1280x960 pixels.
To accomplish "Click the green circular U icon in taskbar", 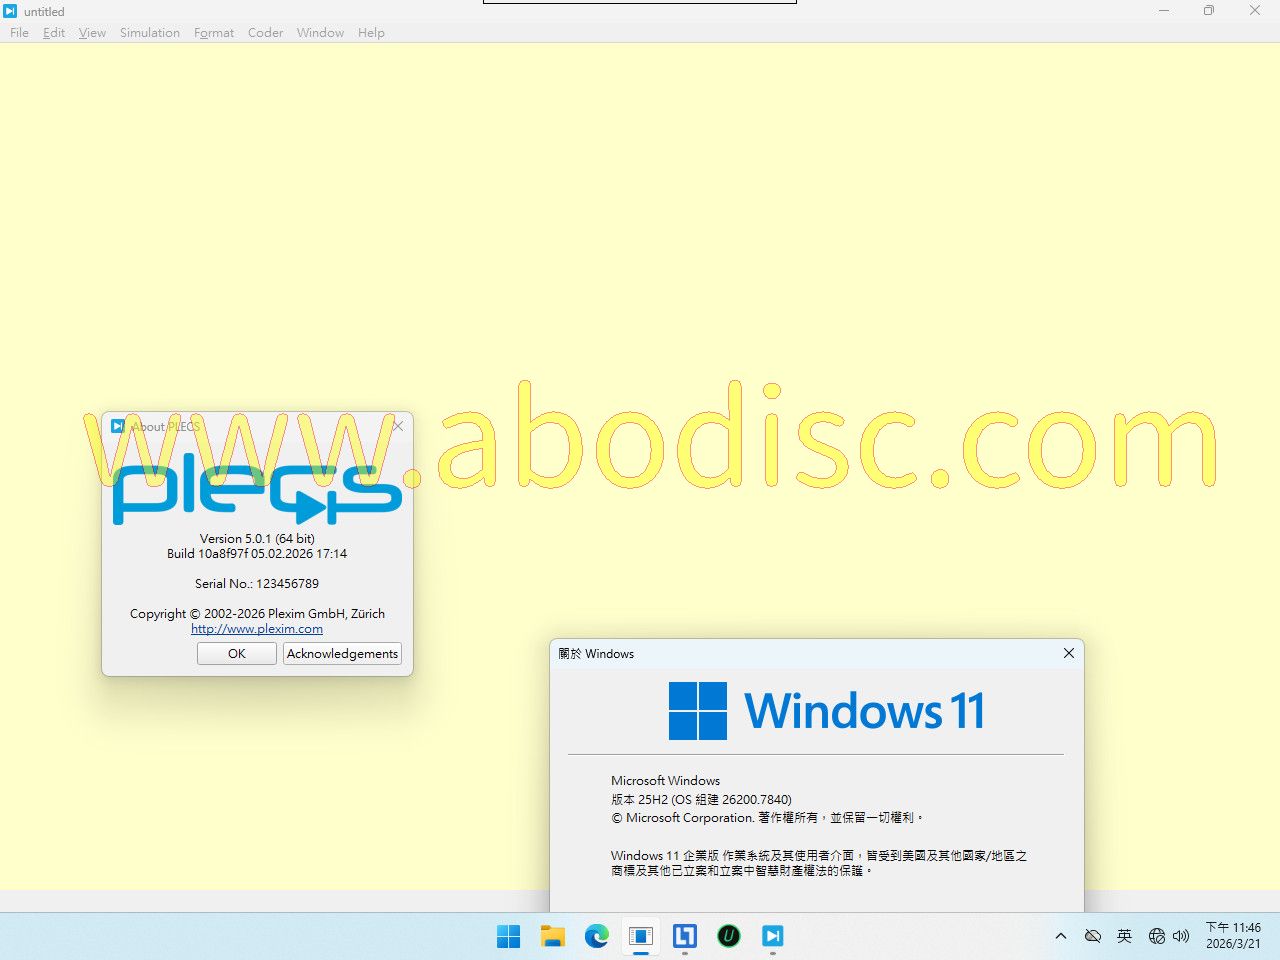I will click(x=729, y=936).
